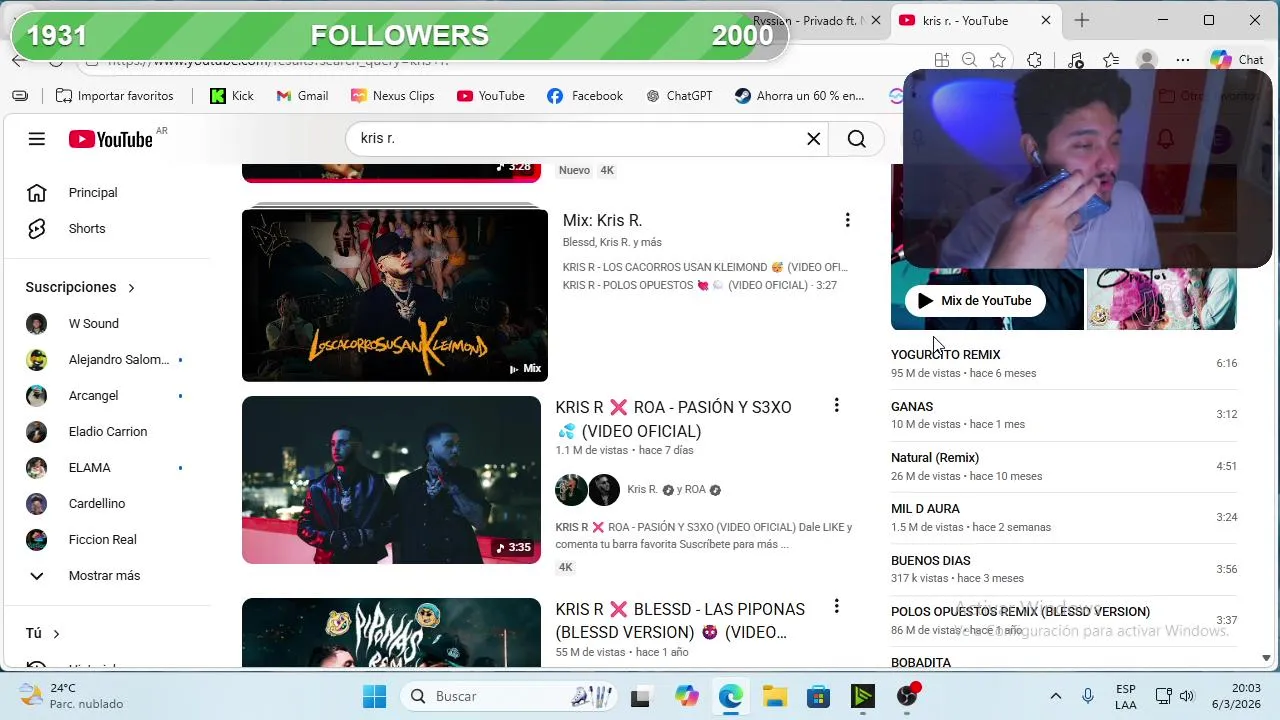Clear the search box with the X icon
This screenshot has height=720, width=1280.
tap(814, 139)
